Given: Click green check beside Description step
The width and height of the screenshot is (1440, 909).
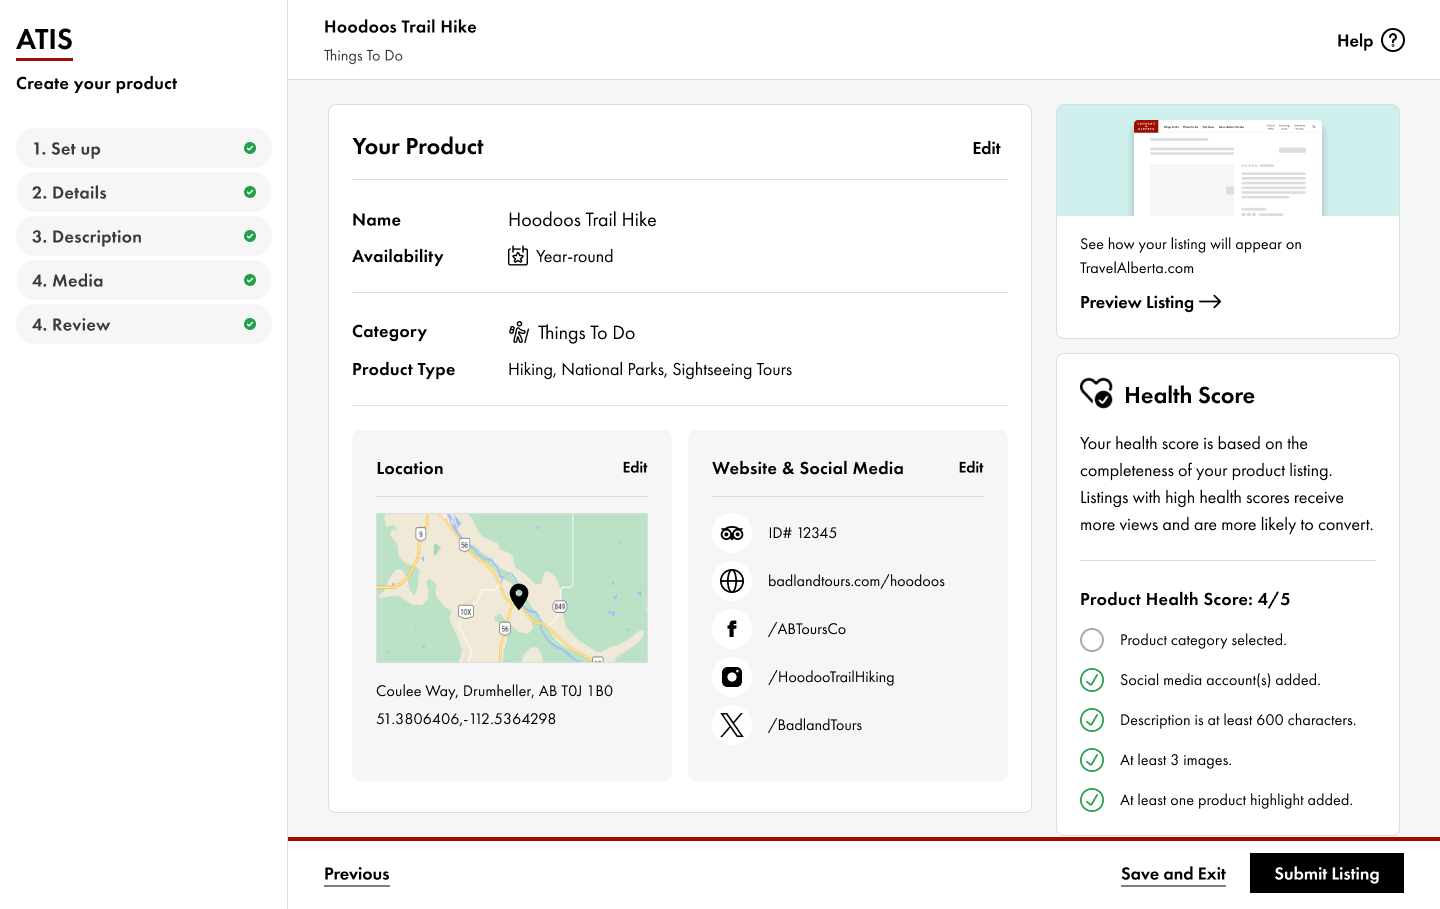Looking at the screenshot, I should pos(250,236).
